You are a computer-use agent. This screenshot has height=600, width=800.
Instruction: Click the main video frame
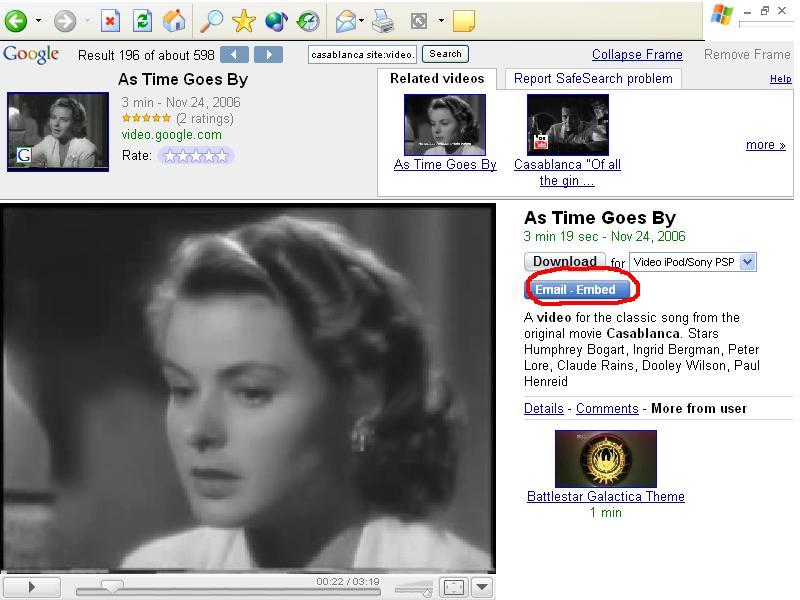point(248,388)
